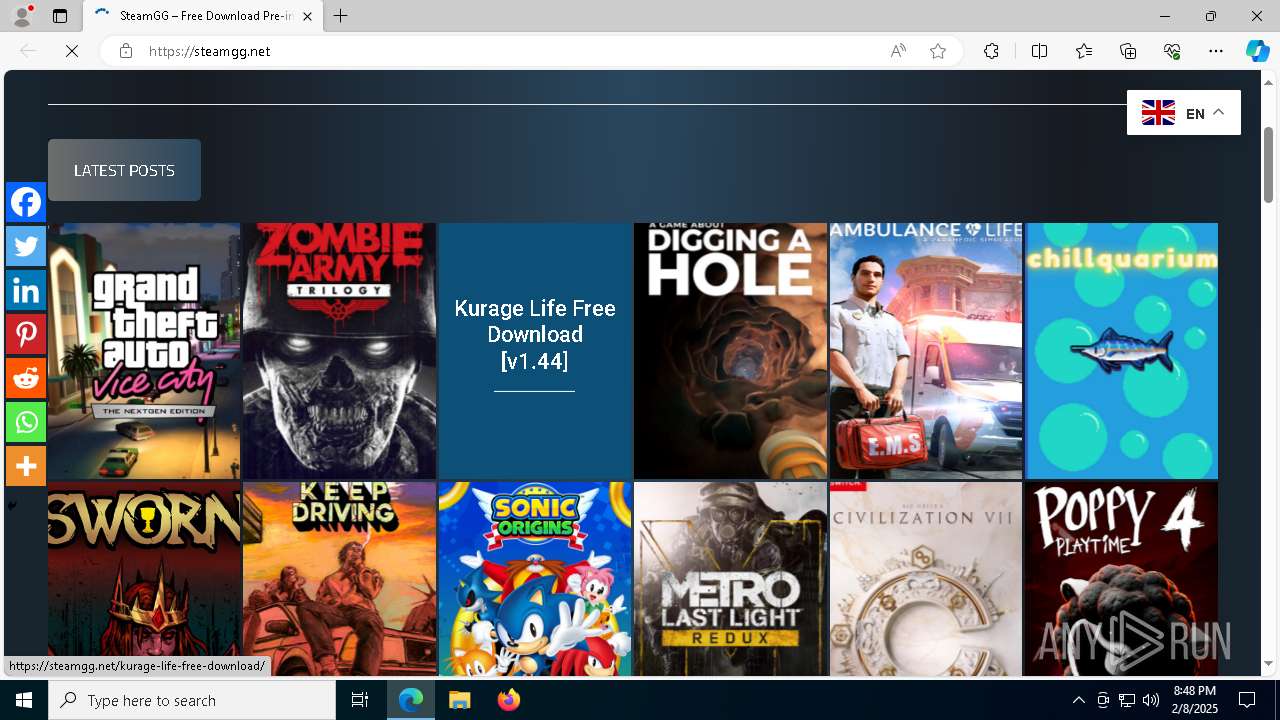Open Grand Theft Auto Vice City post
The image size is (1280, 720).
pos(144,351)
